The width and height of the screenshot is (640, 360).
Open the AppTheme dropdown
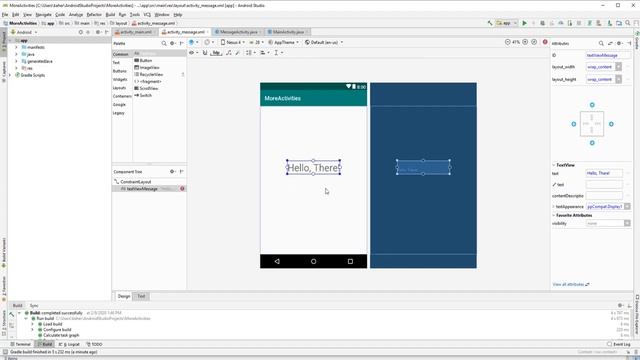[x=284, y=42]
